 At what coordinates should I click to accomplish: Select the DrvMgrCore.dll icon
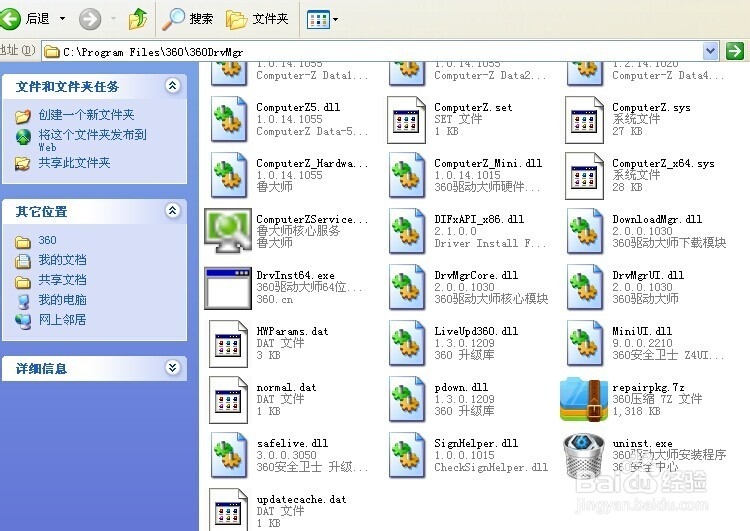point(407,287)
